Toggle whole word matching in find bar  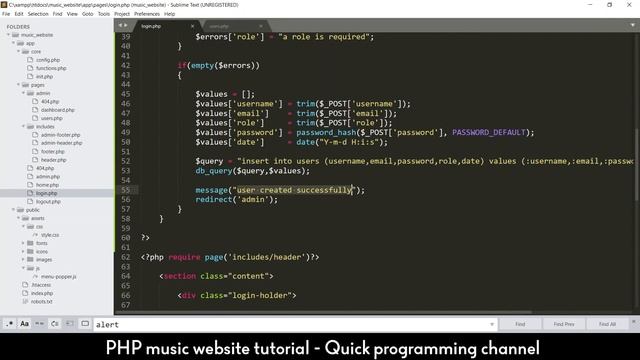pos(39,324)
